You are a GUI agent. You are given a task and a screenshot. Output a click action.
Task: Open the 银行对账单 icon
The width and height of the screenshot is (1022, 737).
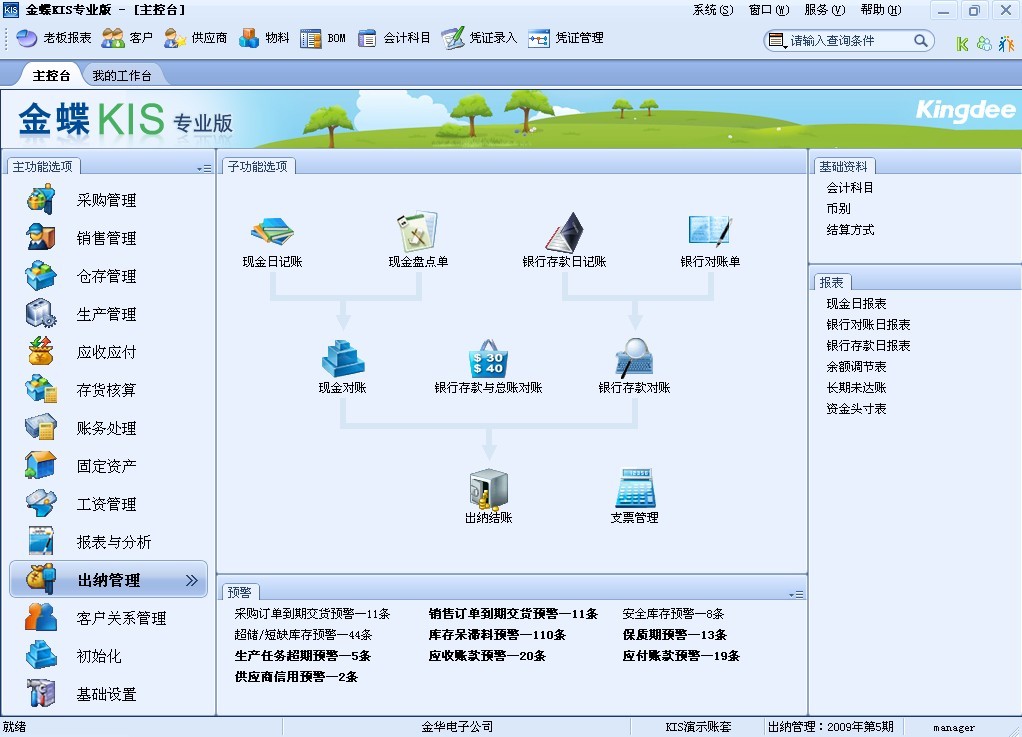(710, 231)
